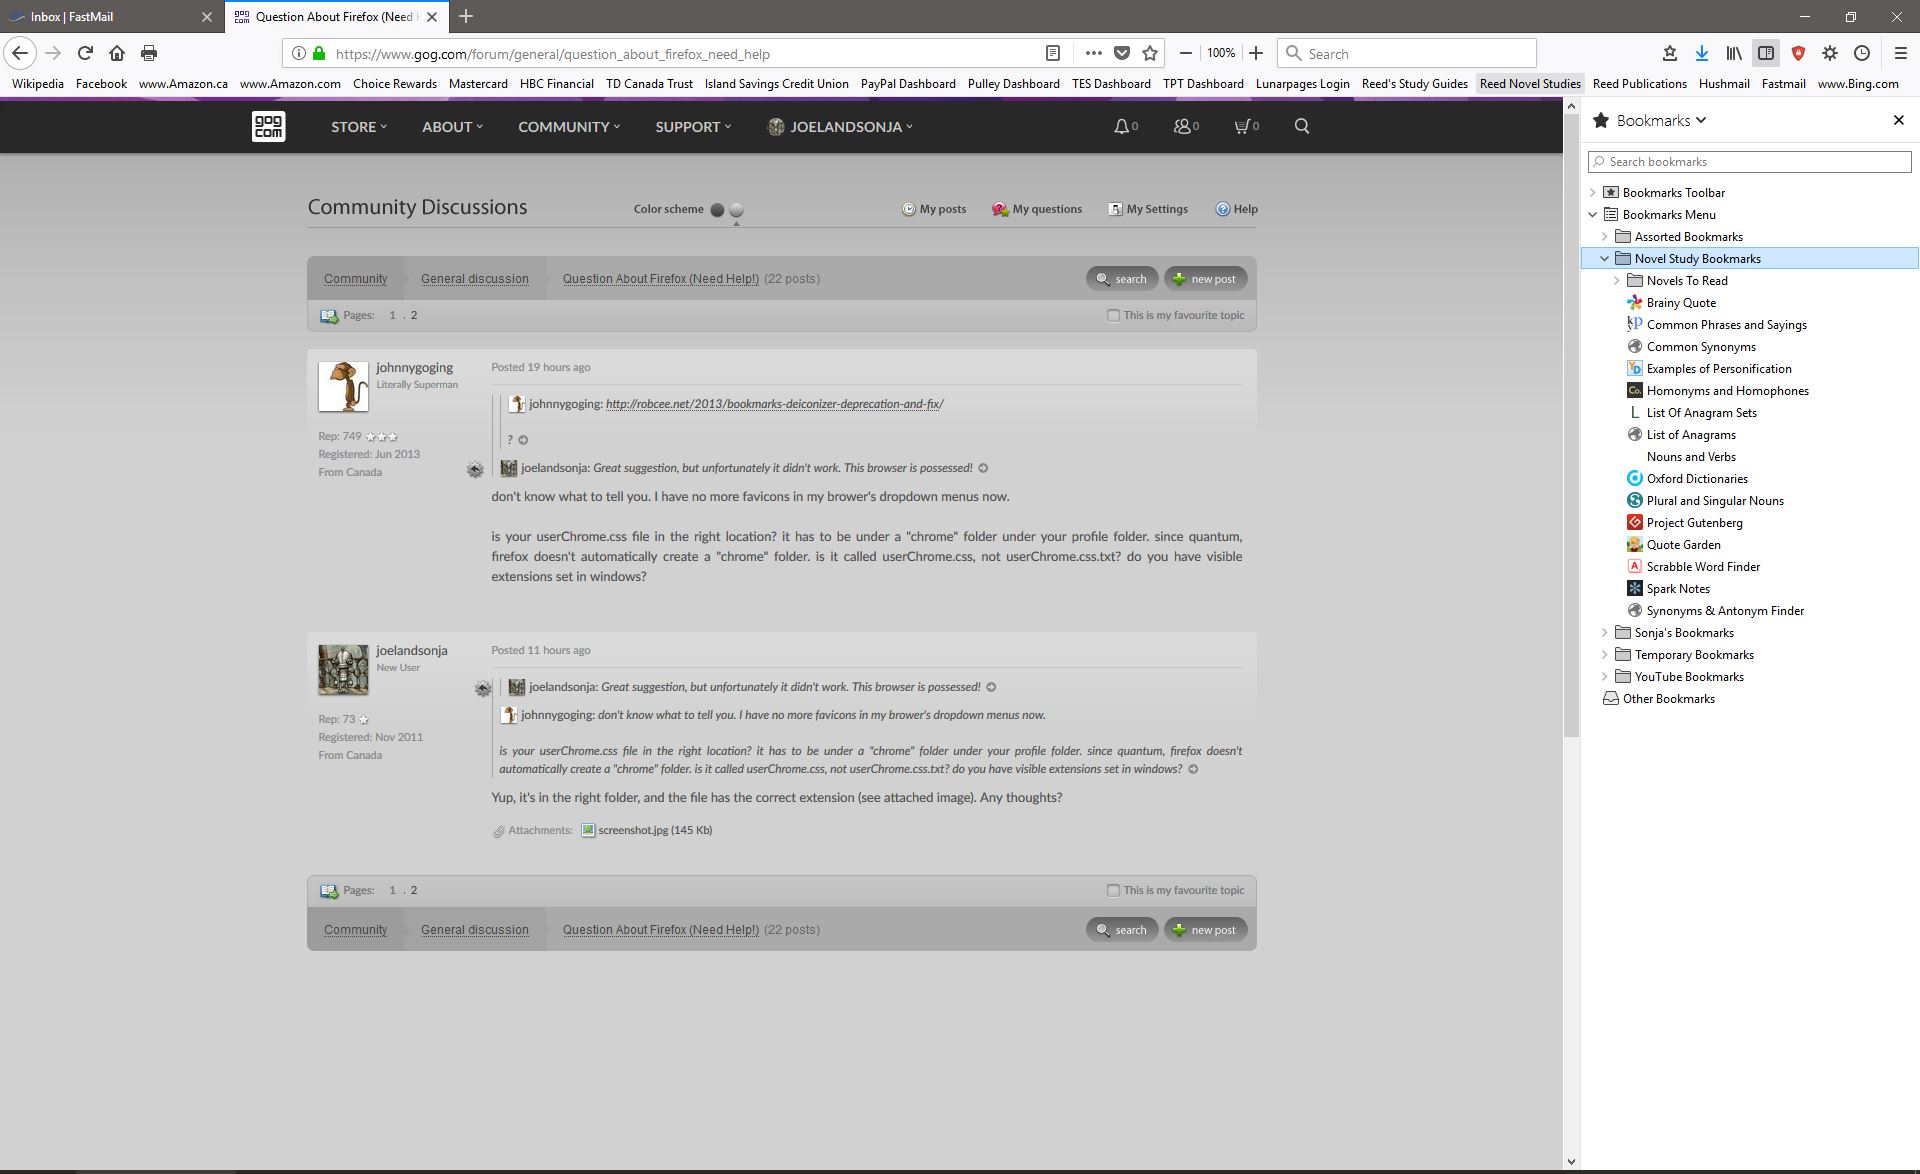The height and width of the screenshot is (1174, 1920).
Task: Open the screenshot.jpg attachment
Action: pyautogui.click(x=646, y=830)
